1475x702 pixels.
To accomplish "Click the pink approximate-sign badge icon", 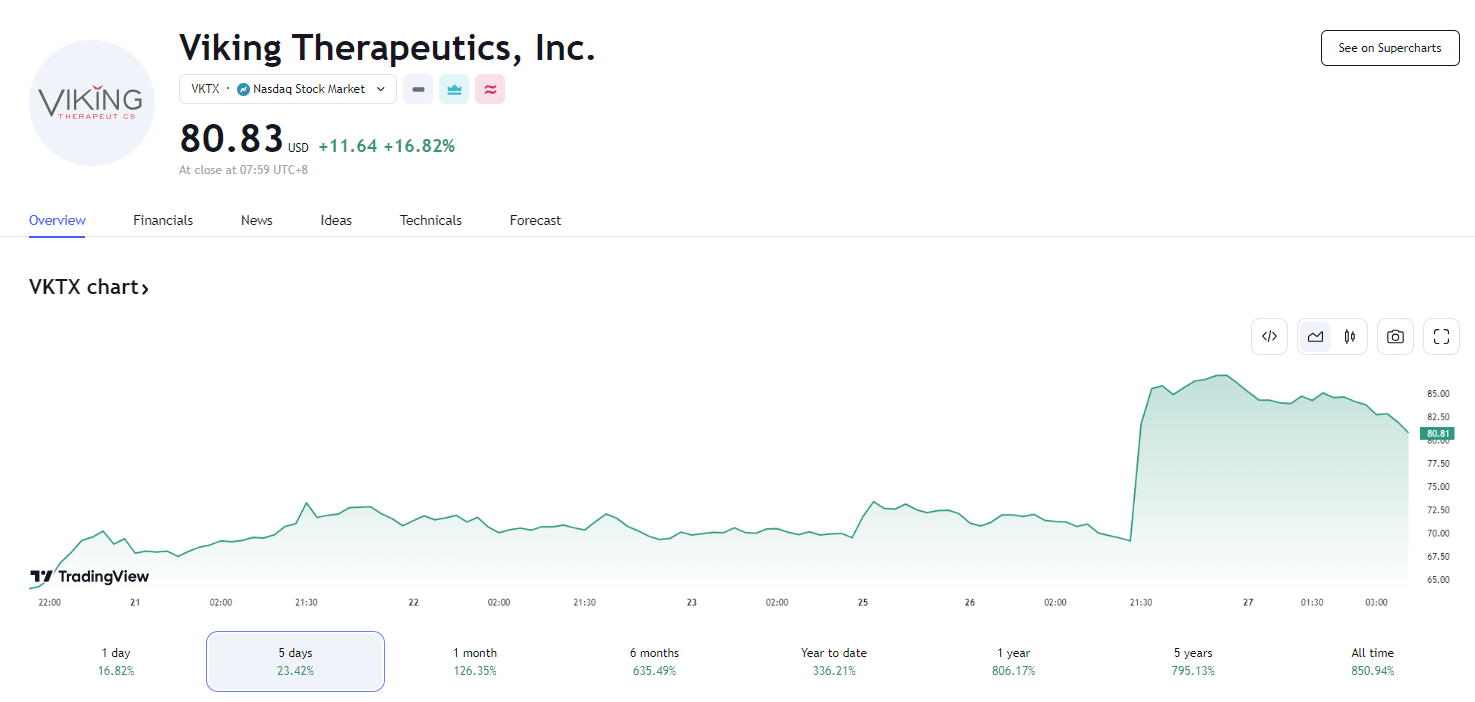I will click(x=490, y=89).
